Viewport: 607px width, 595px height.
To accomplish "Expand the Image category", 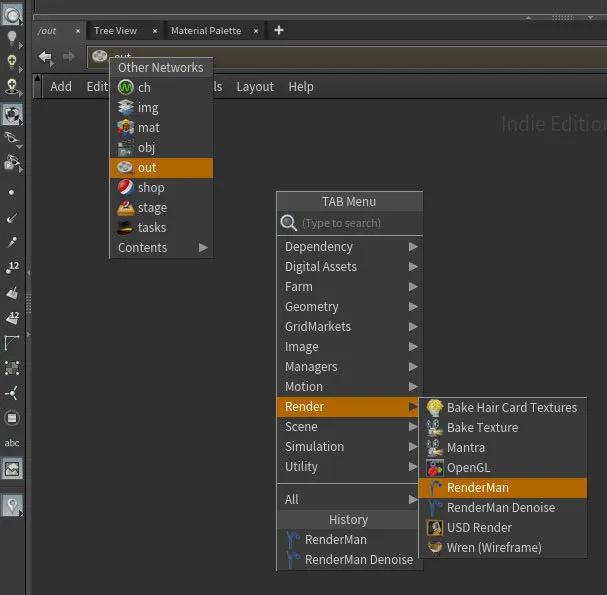I will (349, 347).
